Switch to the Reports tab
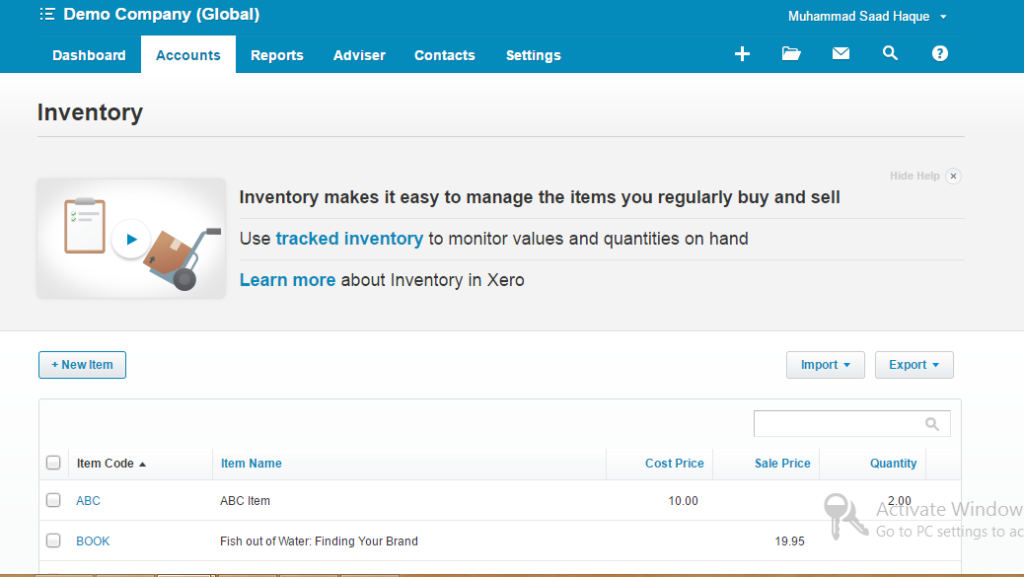The image size is (1024, 577). point(277,55)
